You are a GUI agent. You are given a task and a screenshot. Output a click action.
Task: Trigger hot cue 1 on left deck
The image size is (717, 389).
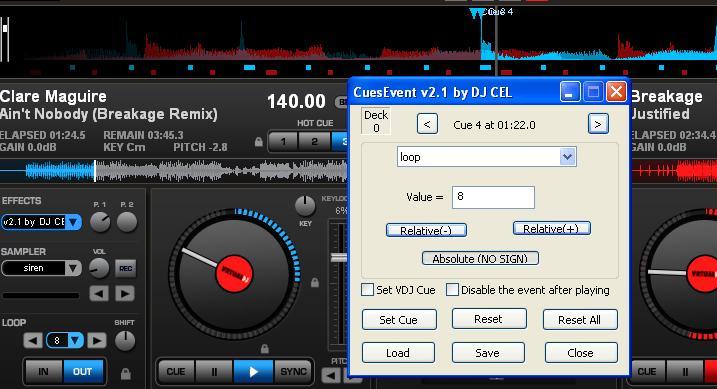pyautogui.click(x=283, y=141)
